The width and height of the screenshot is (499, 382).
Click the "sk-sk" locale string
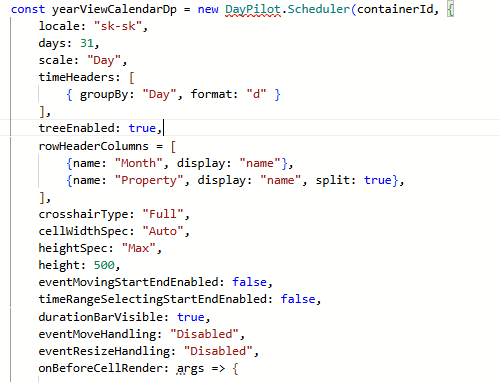tap(118, 26)
